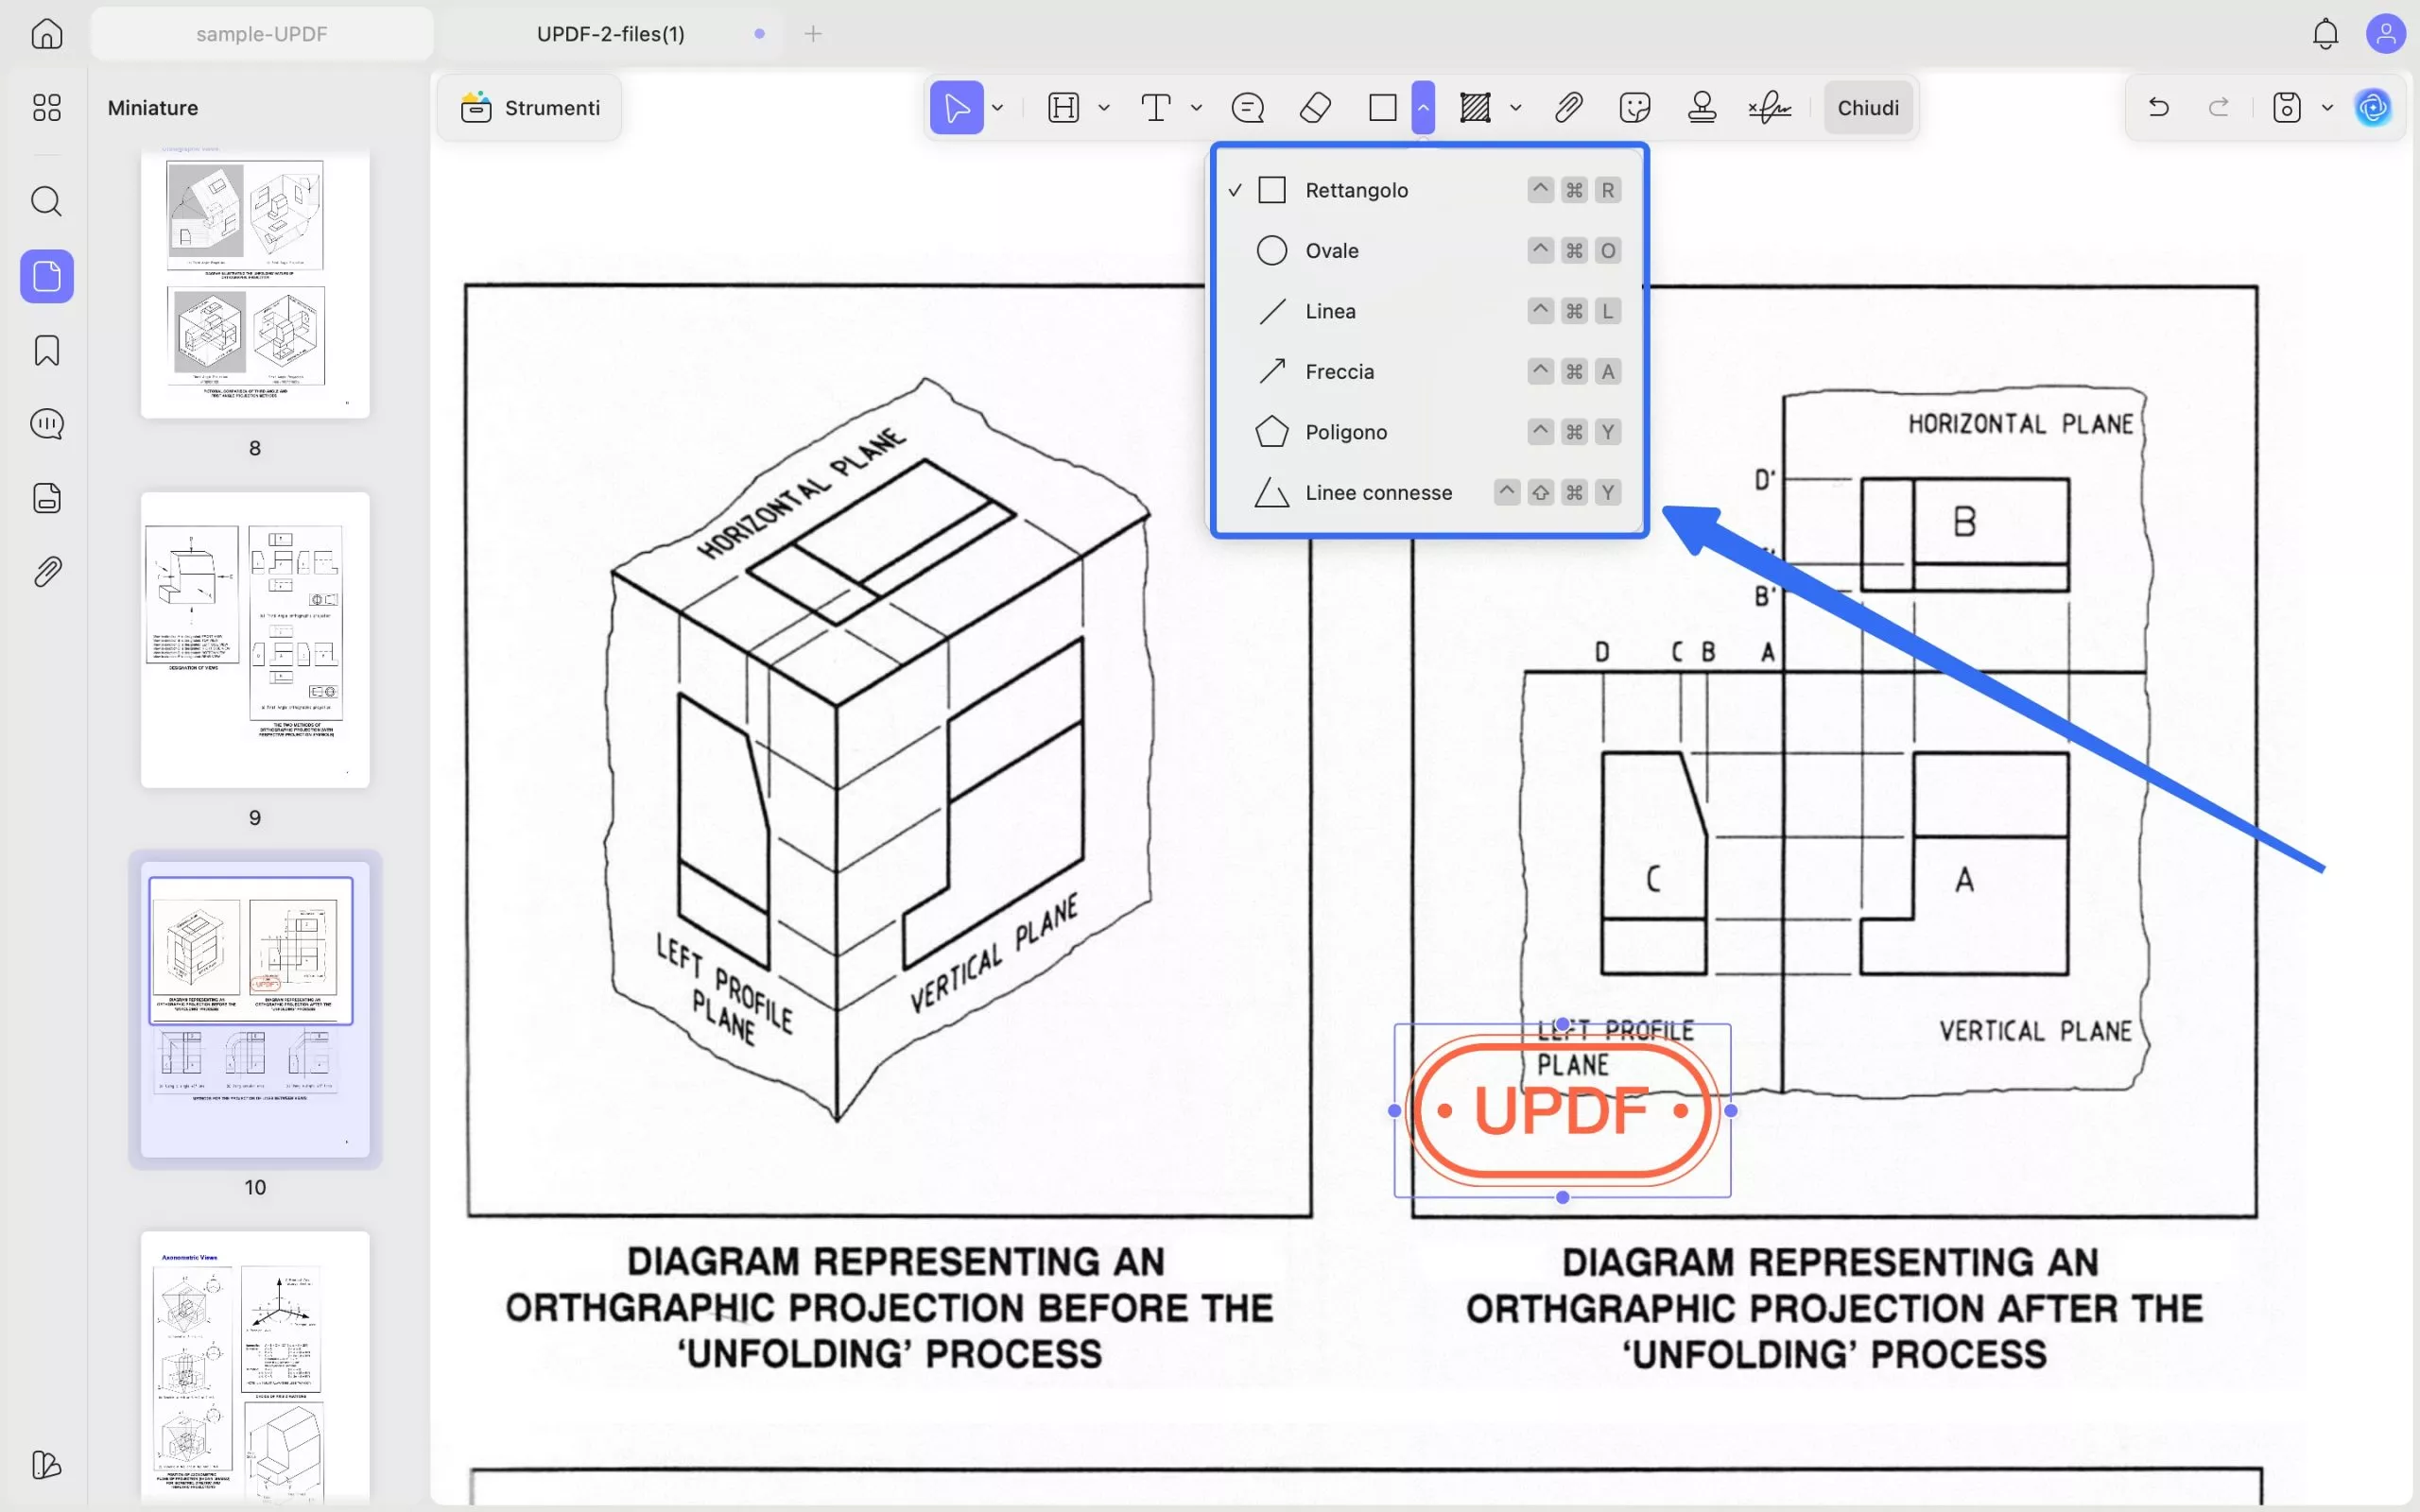Choose Ovale shape from menu

tap(1331, 251)
